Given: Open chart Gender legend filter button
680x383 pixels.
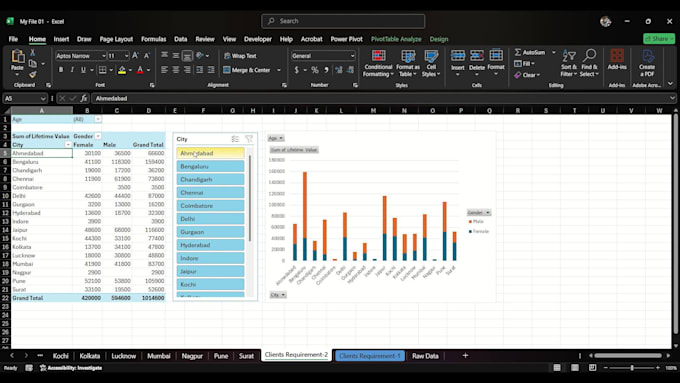Looking at the screenshot, I should click(479, 213).
